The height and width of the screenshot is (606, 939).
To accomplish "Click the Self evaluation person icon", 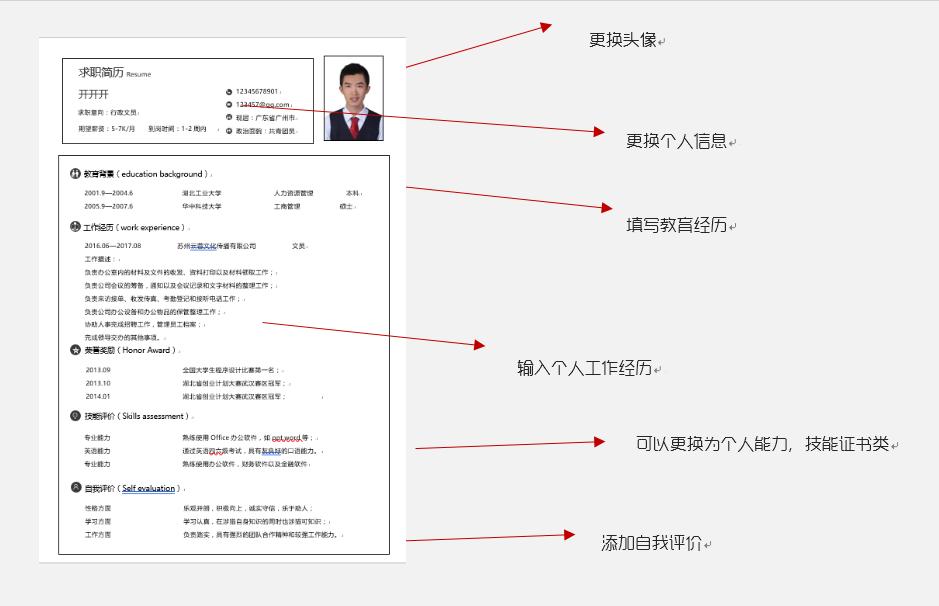I will 74,486.
